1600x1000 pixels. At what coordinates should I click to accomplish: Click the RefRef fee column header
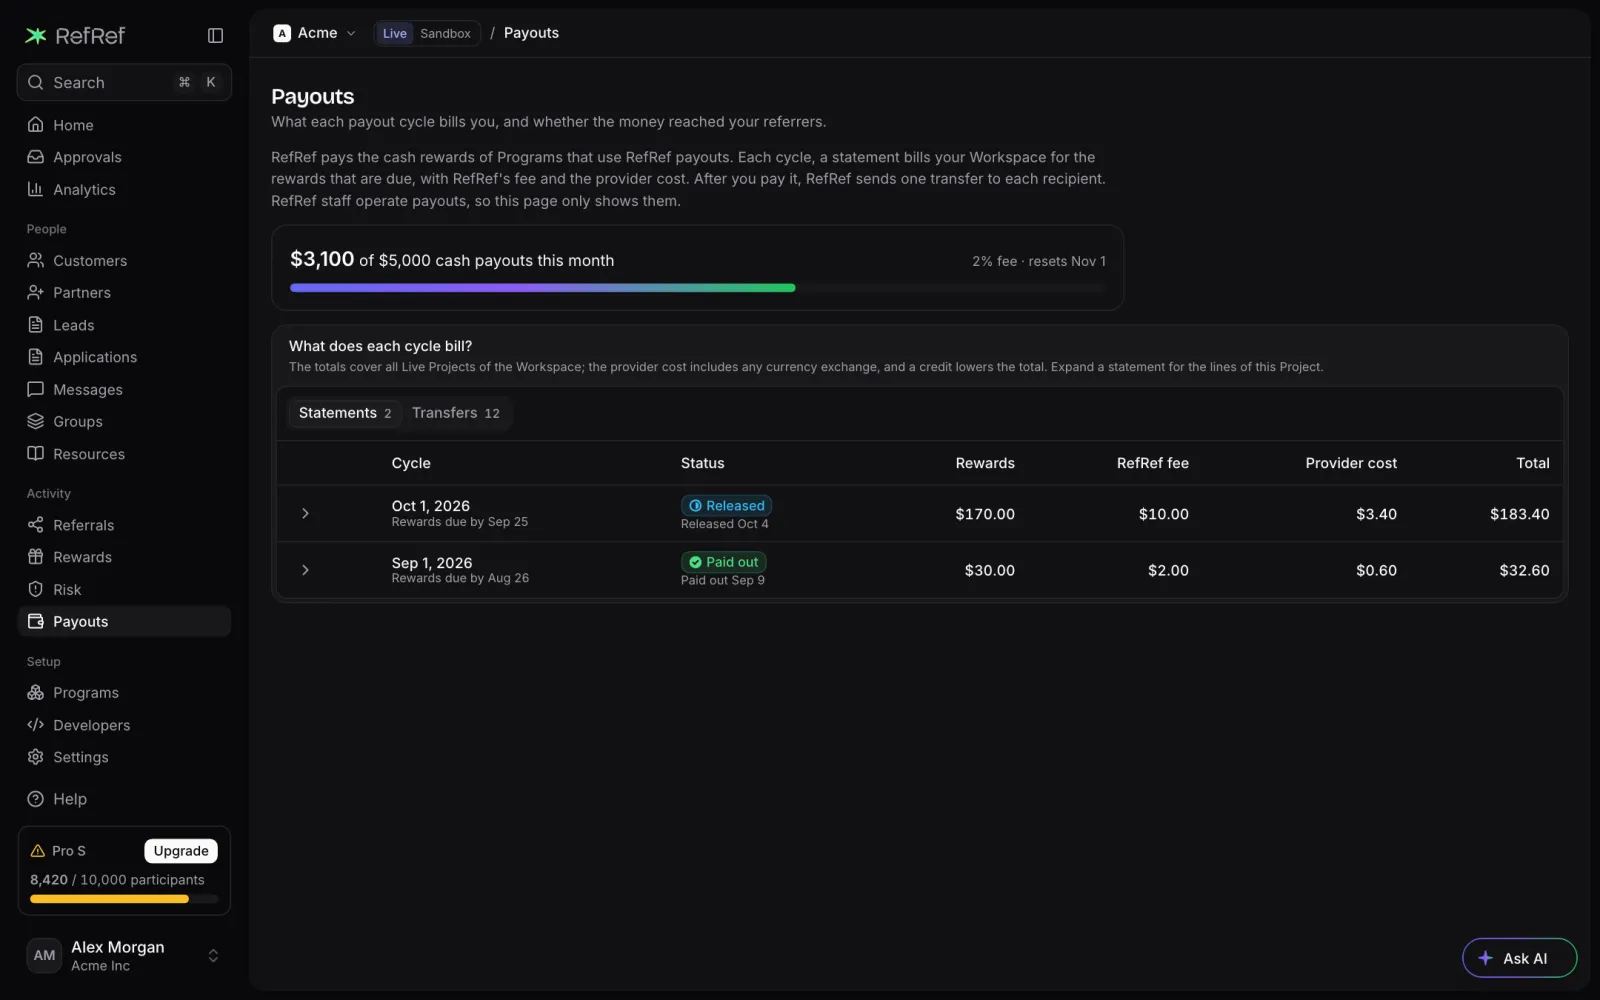(x=1152, y=463)
